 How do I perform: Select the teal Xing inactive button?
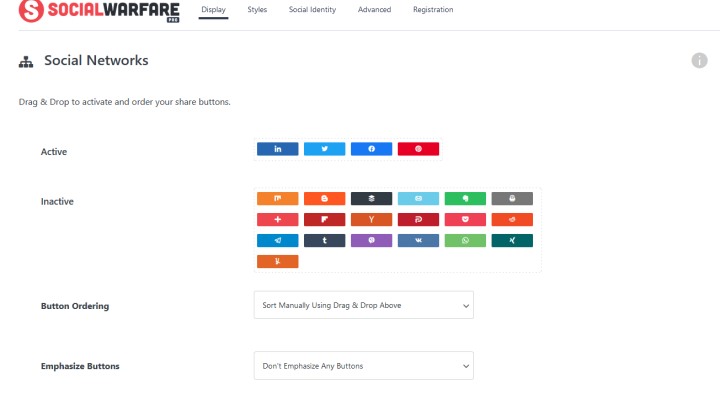click(x=512, y=240)
